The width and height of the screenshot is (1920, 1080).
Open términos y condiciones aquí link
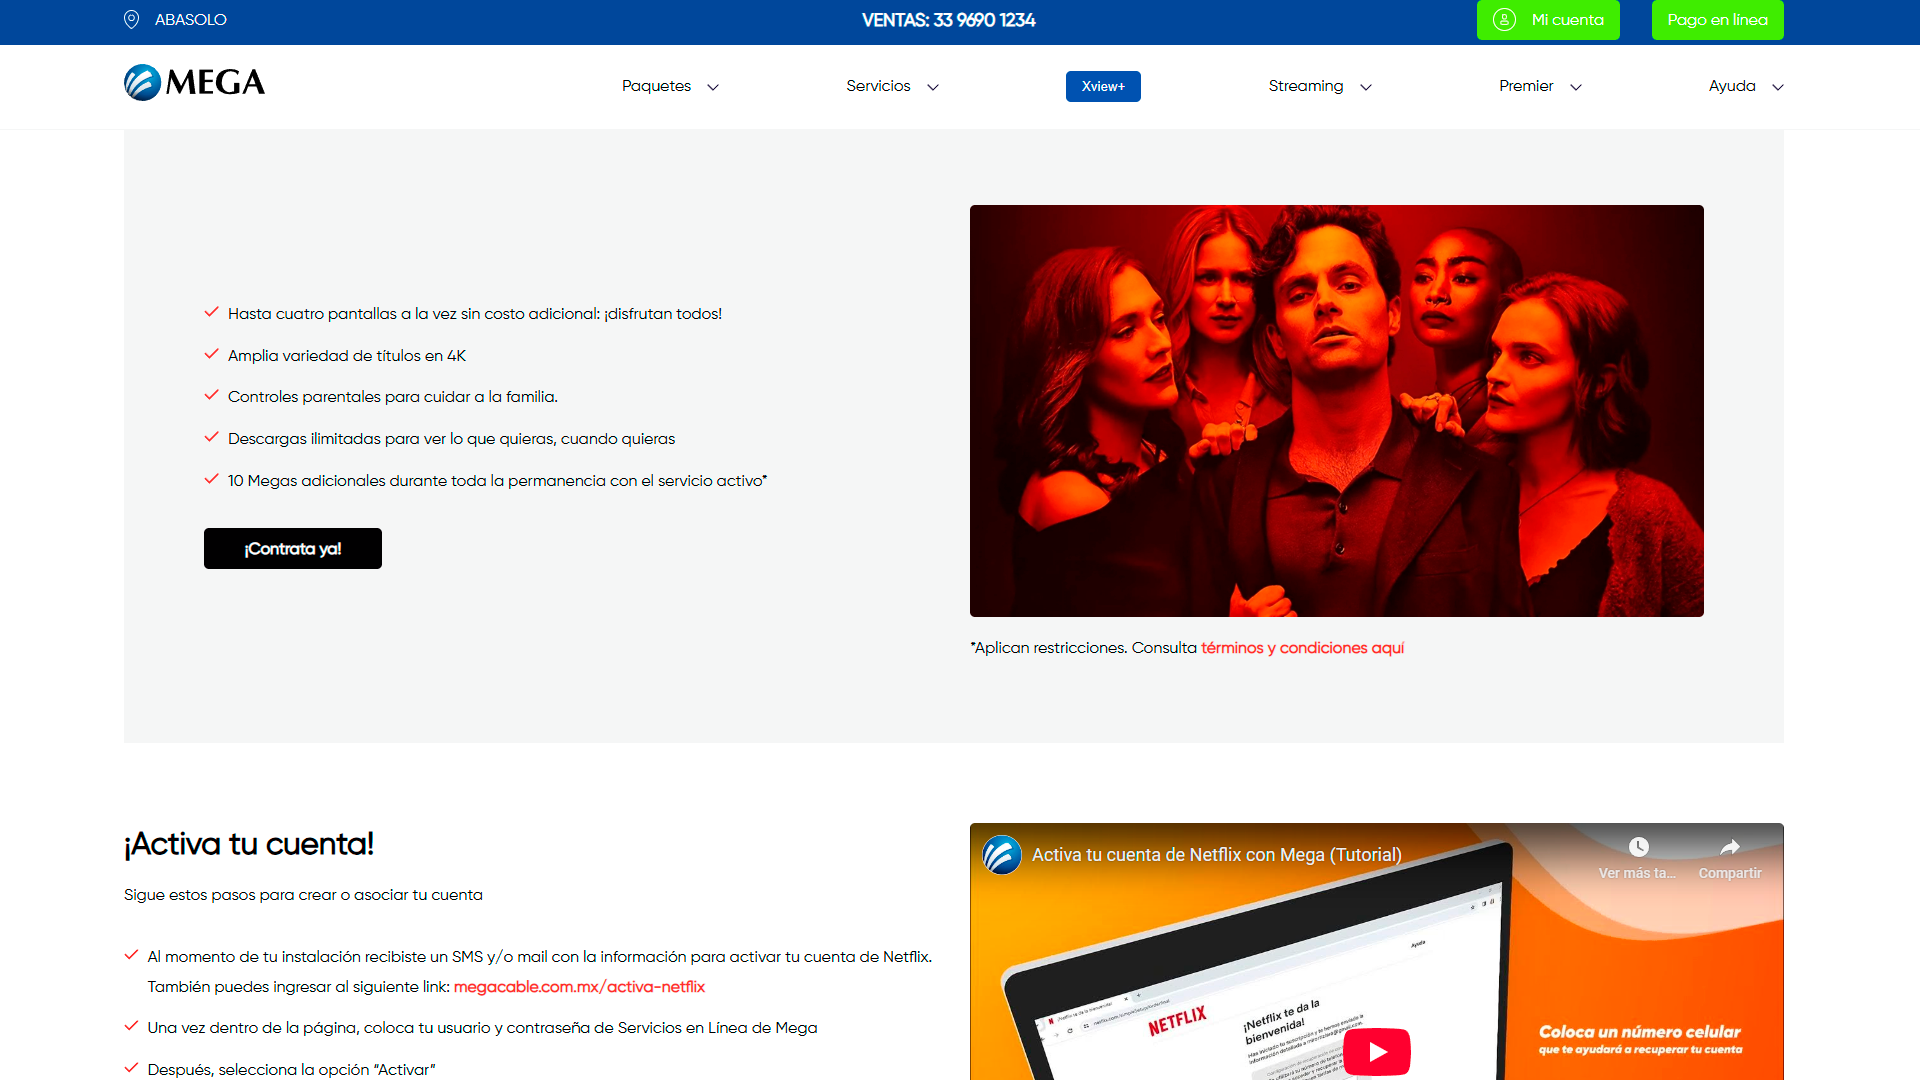pyautogui.click(x=1302, y=648)
